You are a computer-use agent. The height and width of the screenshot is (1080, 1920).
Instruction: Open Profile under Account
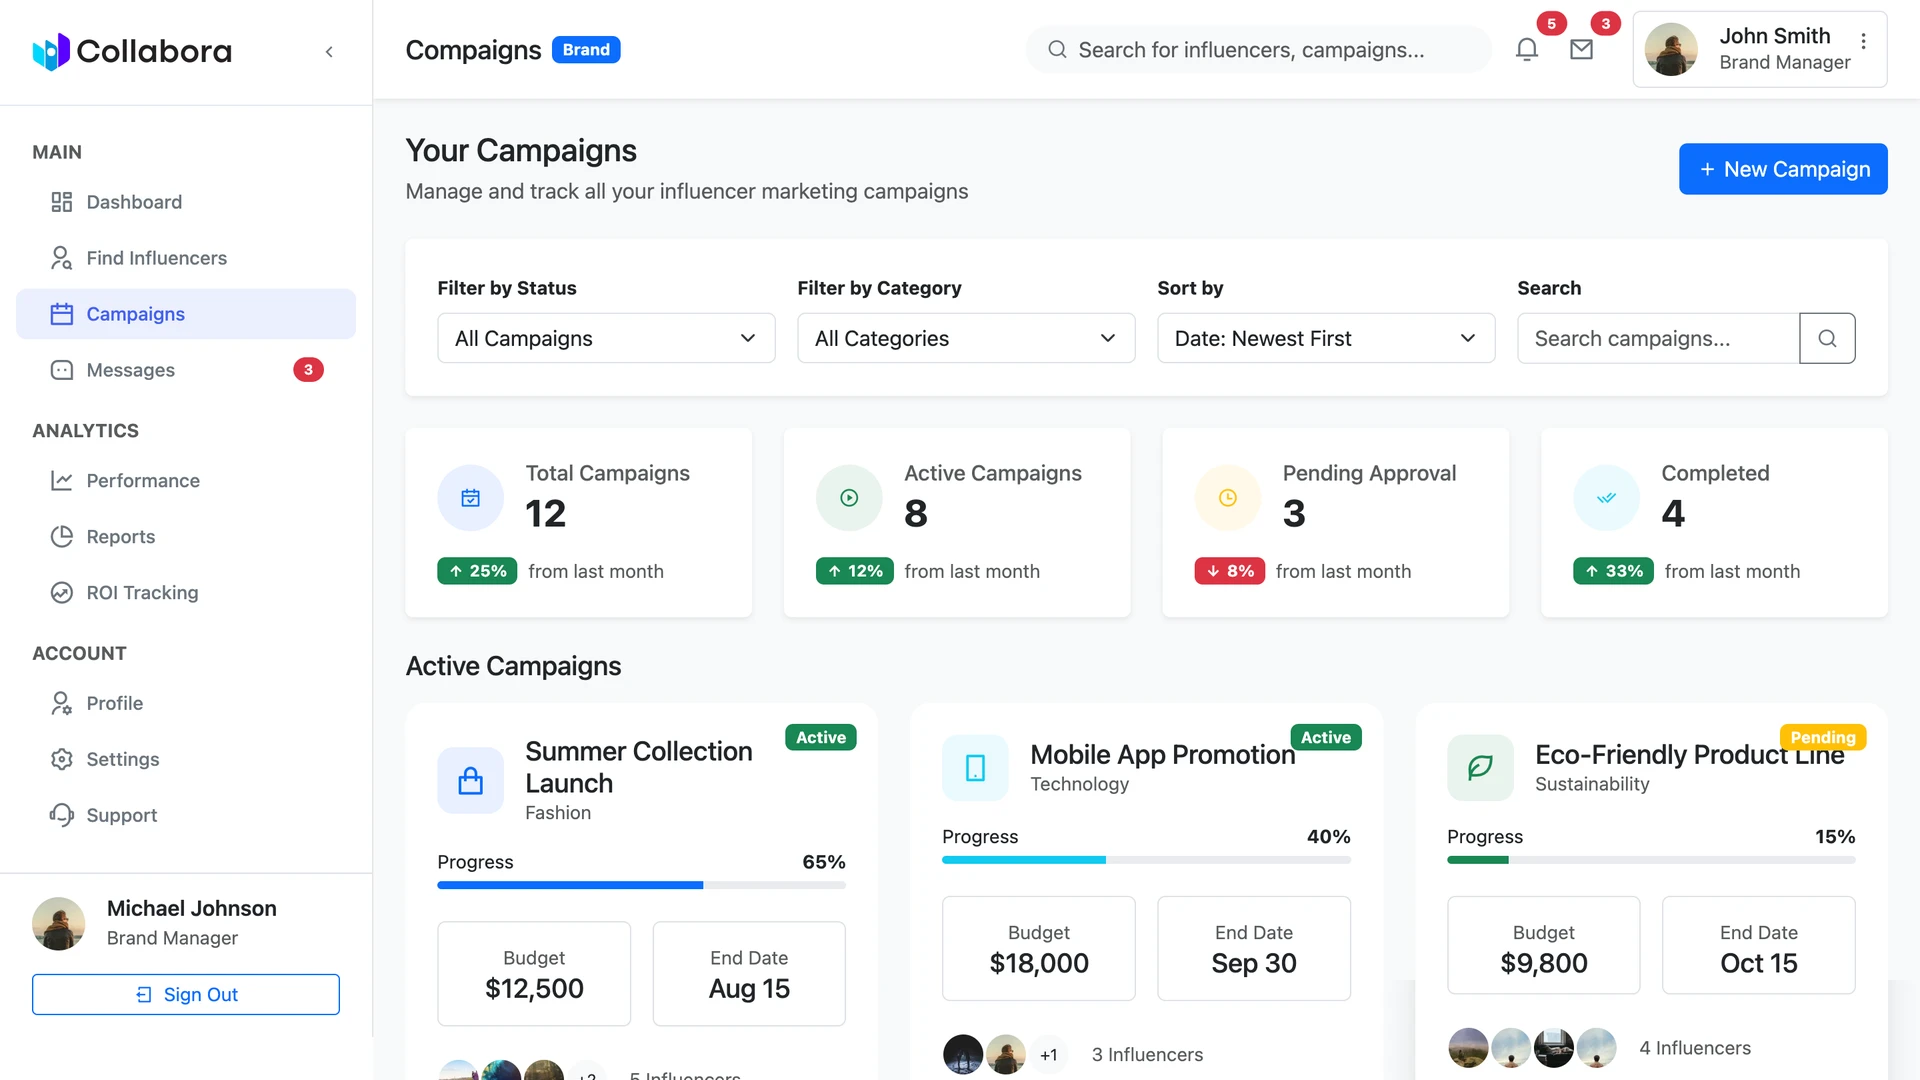coord(186,703)
